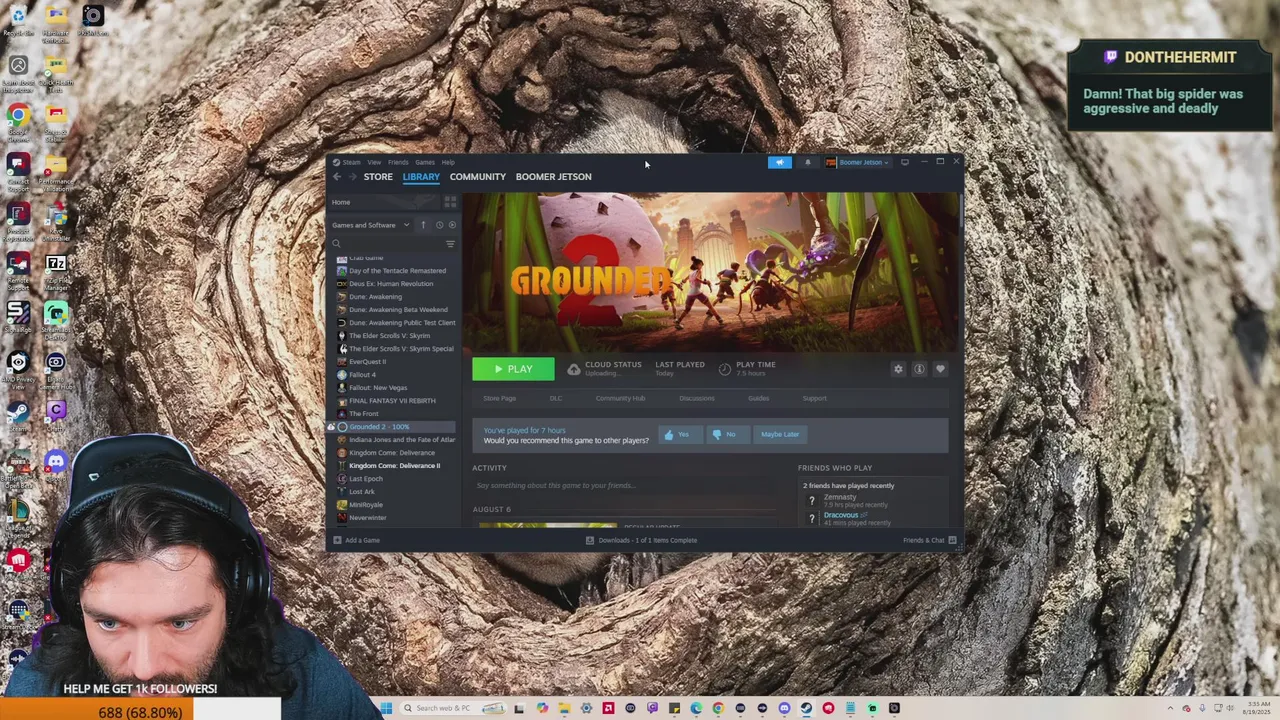Open the Support link
Image resolution: width=1280 pixels, height=720 pixels.
click(x=814, y=398)
